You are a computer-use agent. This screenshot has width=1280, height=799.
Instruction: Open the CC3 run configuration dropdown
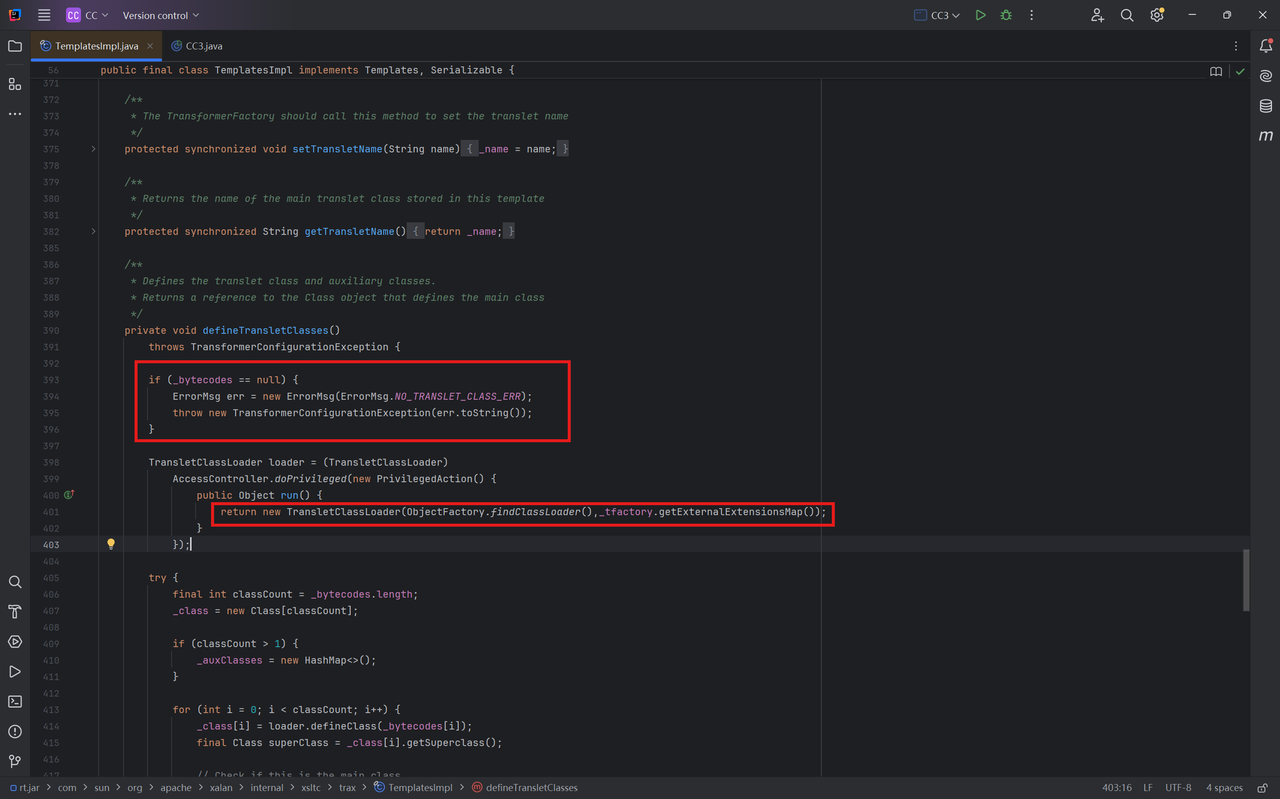point(938,15)
